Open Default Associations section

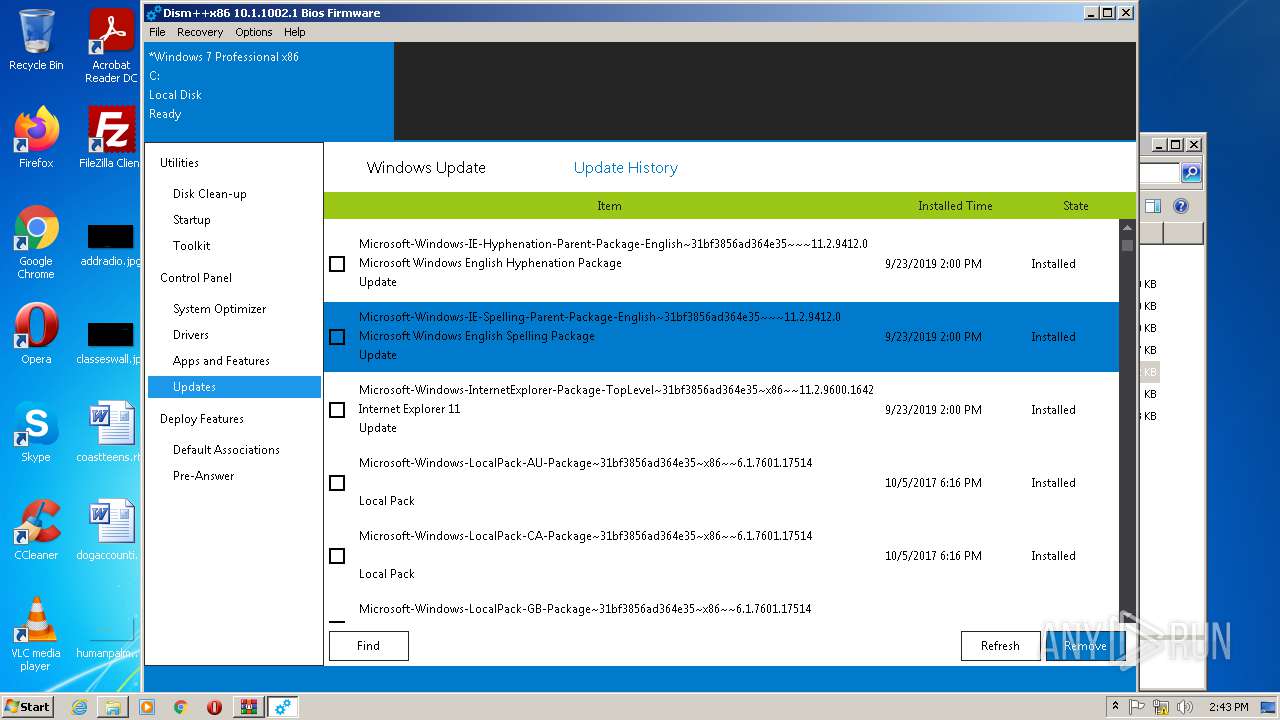click(x=226, y=450)
